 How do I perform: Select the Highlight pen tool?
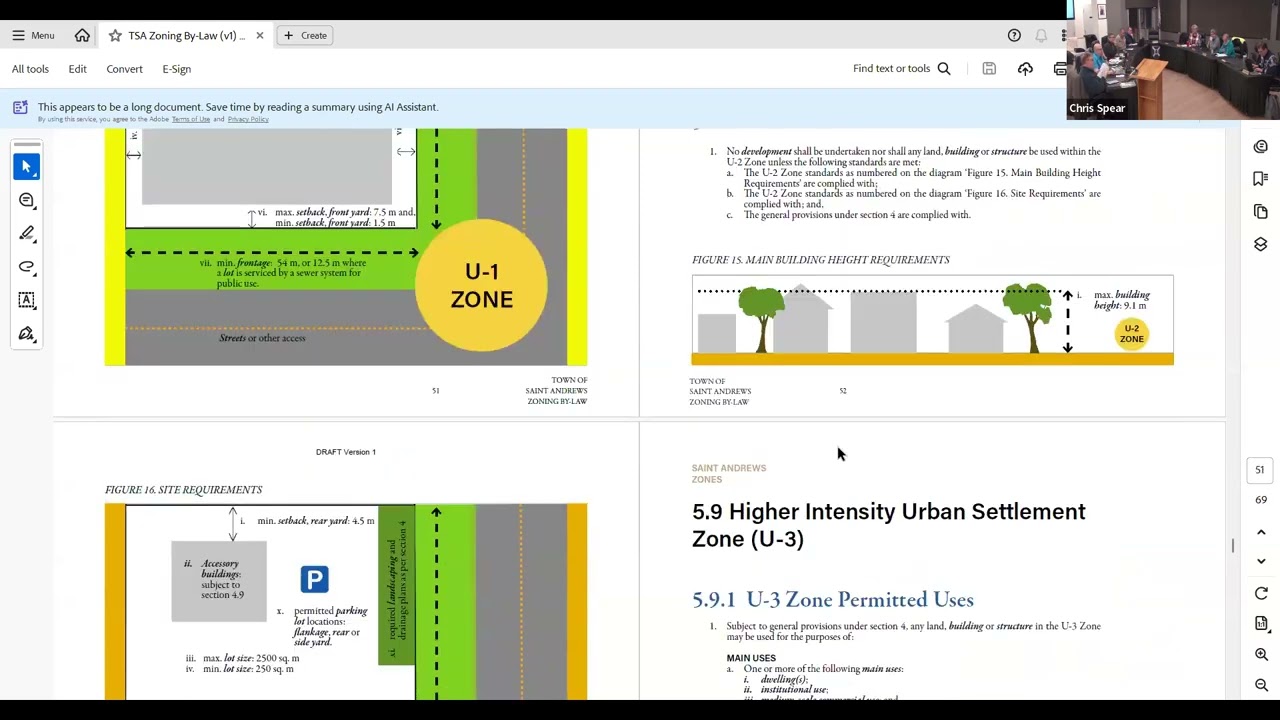[27, 233]
